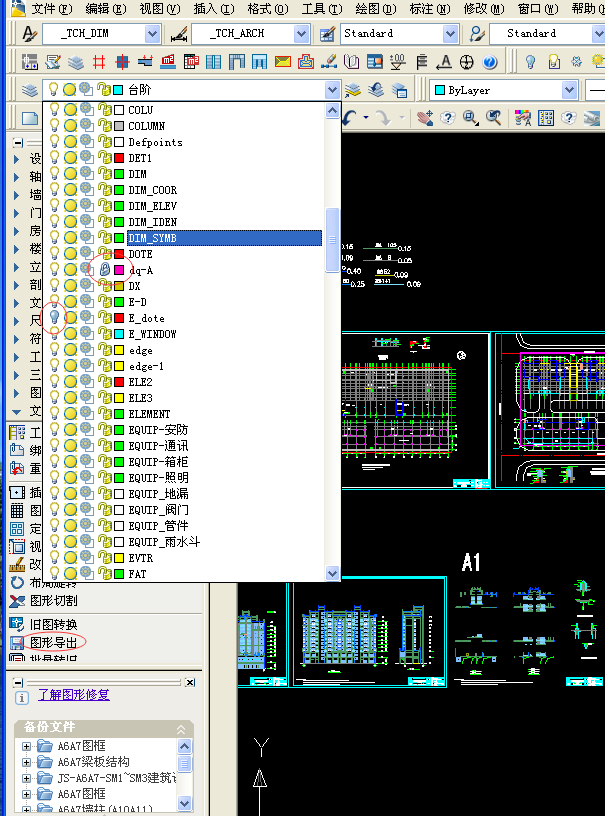The height and width of the screenshot is (816, 605).
Task: Open the Standard table style dropdown
Action: click(450, 34)
